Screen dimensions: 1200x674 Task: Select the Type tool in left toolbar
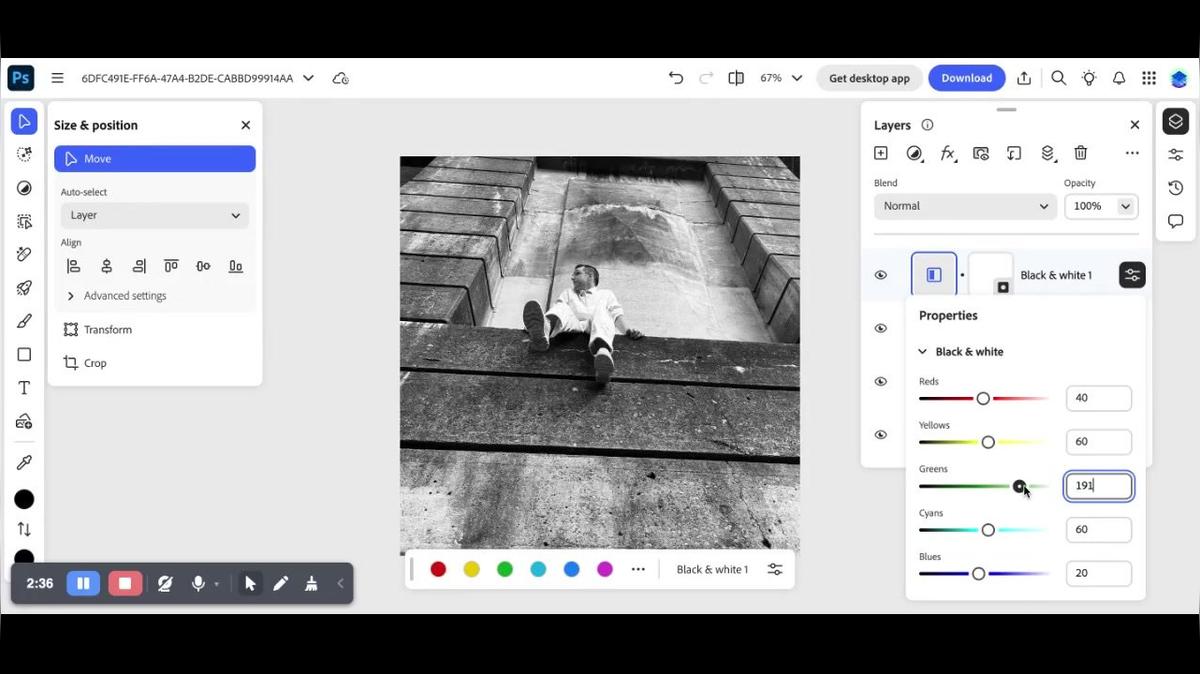coord(24,388)
